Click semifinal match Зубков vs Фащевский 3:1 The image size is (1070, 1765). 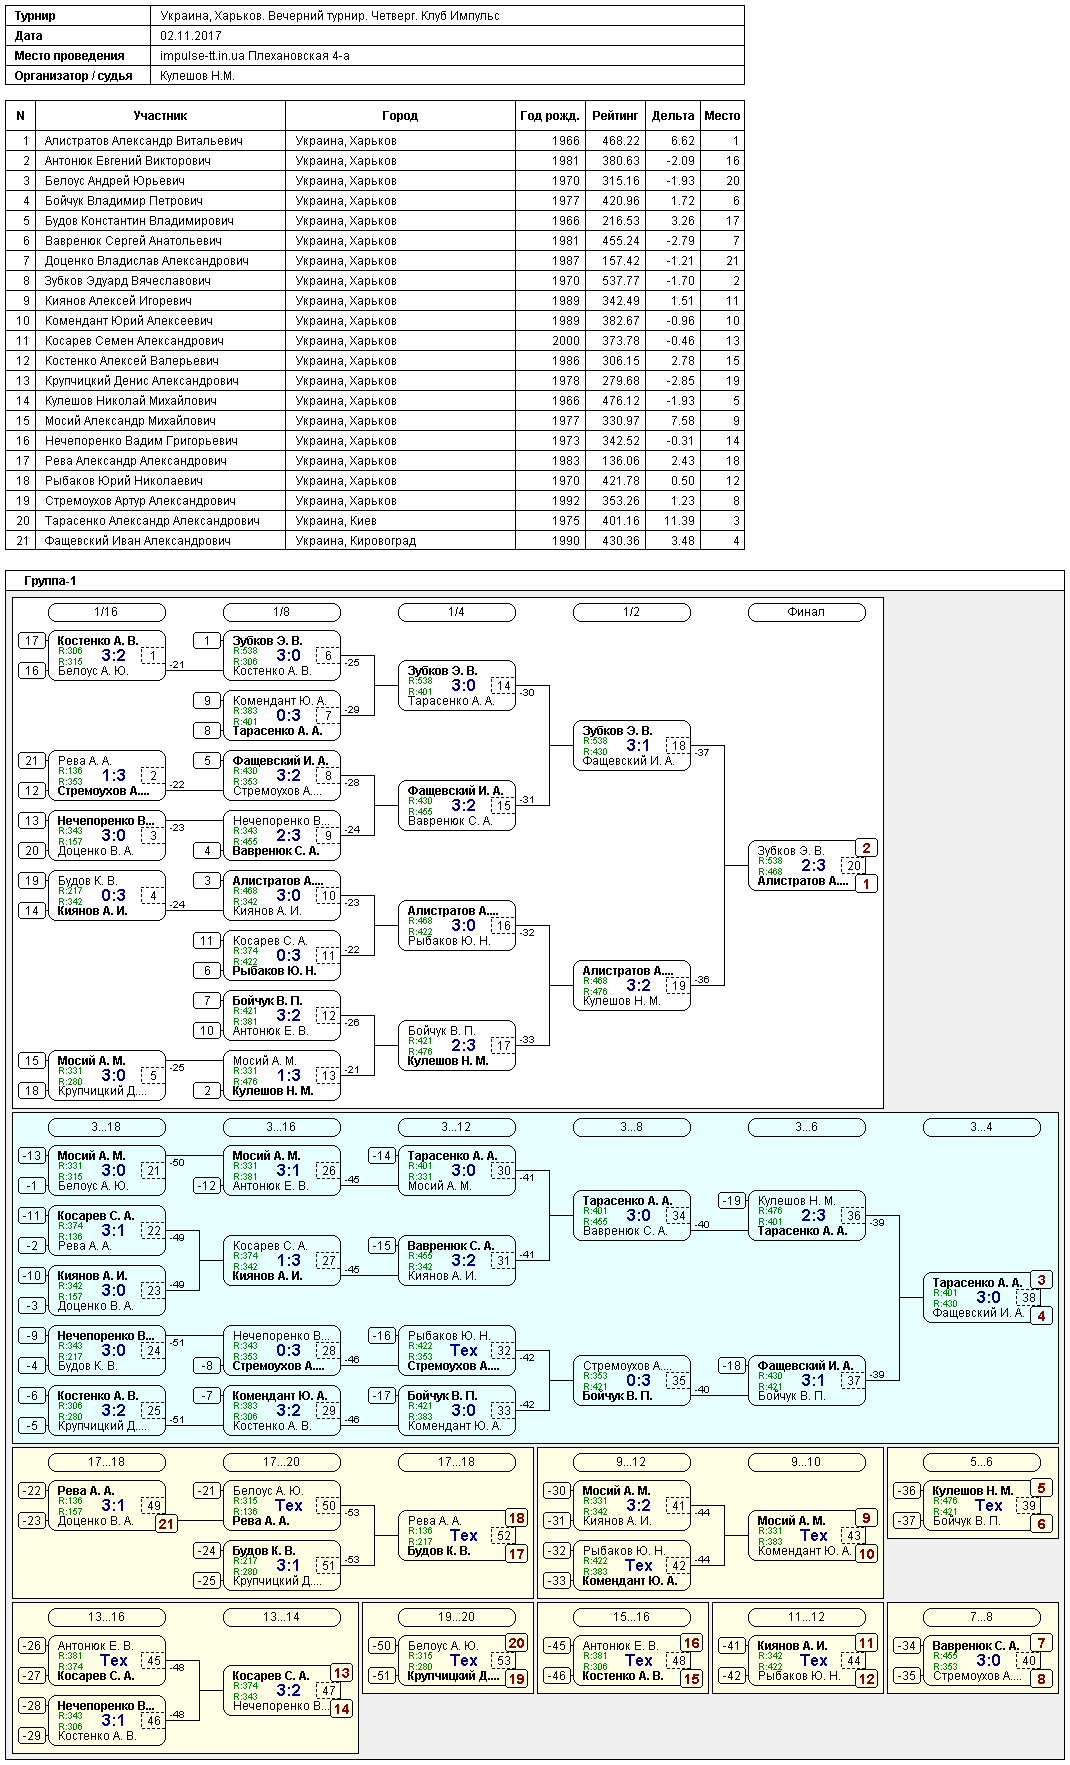(x=631, y=746)
